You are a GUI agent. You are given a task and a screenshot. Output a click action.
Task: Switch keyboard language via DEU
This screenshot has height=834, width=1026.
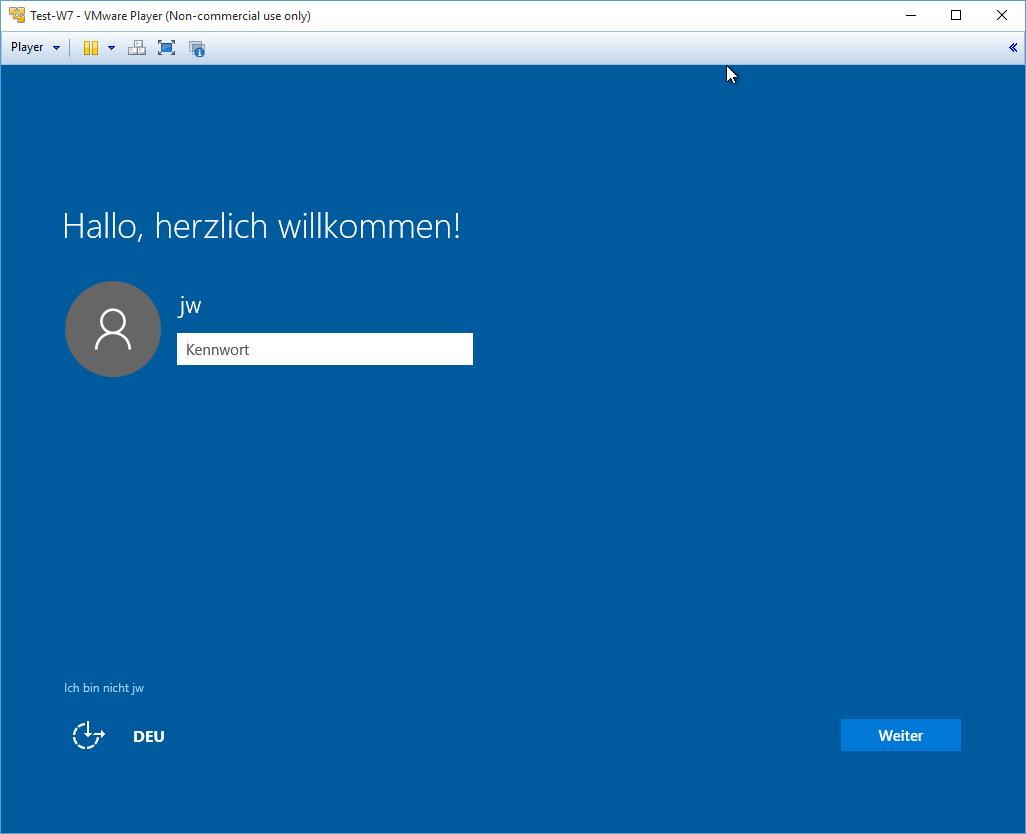click(x=149, y=737)
